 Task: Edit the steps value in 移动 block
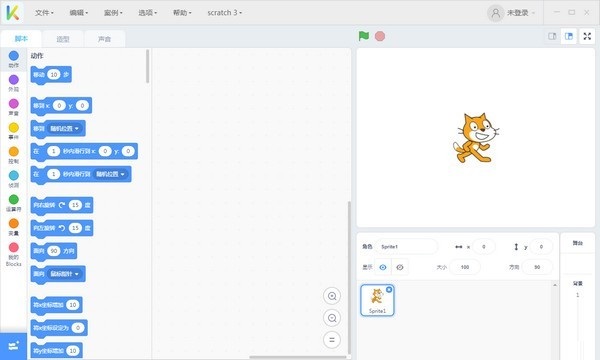coord(54,75)
